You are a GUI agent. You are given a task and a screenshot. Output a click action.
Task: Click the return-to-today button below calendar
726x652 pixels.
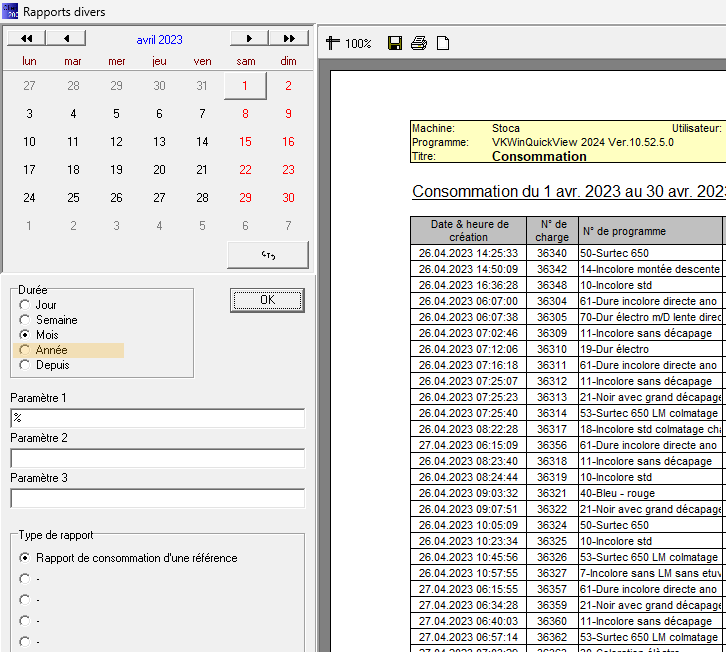[x=267, y=256]
